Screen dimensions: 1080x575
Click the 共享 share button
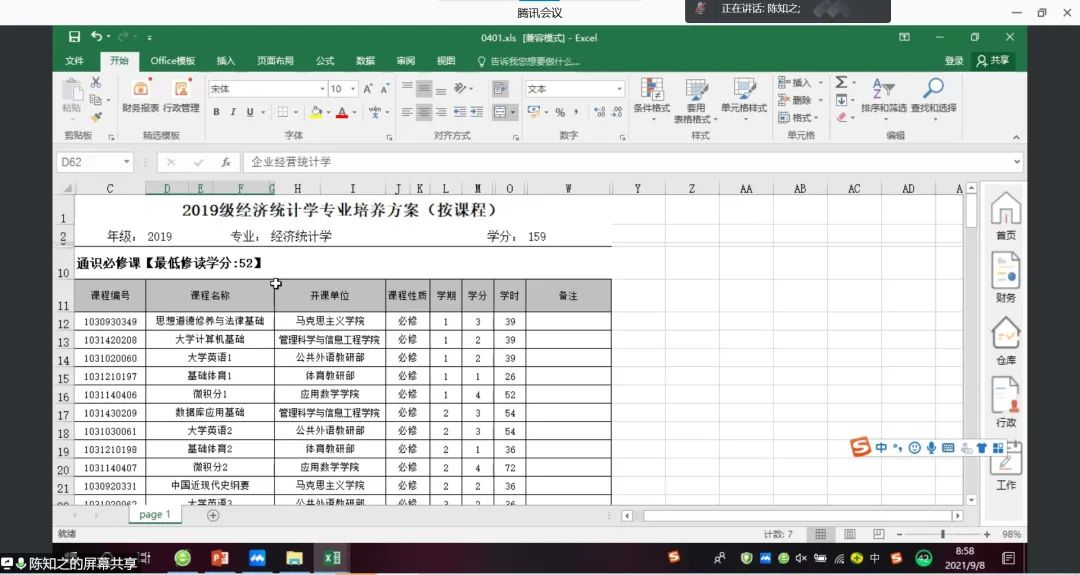[x=993, y=61]
